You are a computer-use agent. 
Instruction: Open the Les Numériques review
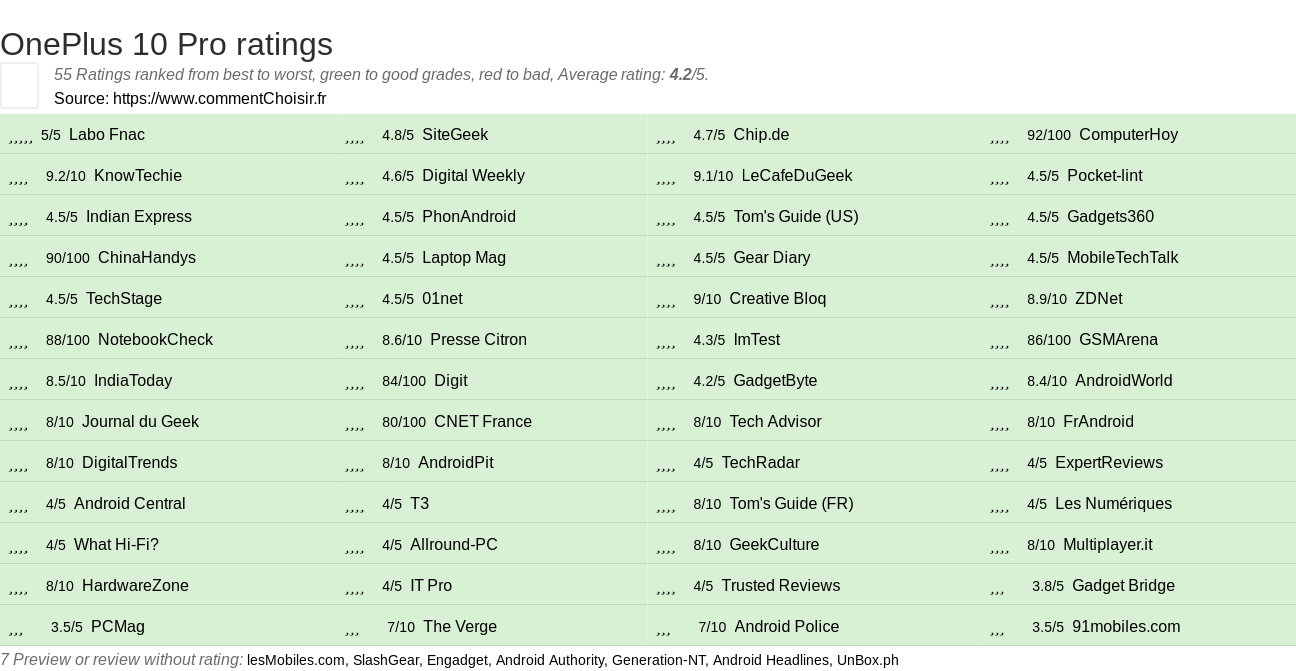click(x=1113, y=504)
